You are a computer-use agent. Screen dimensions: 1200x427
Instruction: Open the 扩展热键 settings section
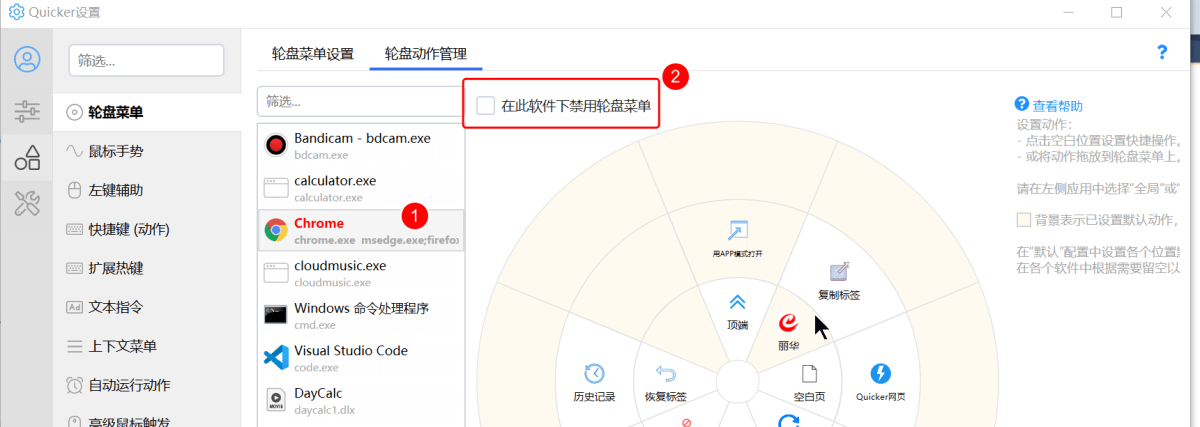(x=147, y=268)
